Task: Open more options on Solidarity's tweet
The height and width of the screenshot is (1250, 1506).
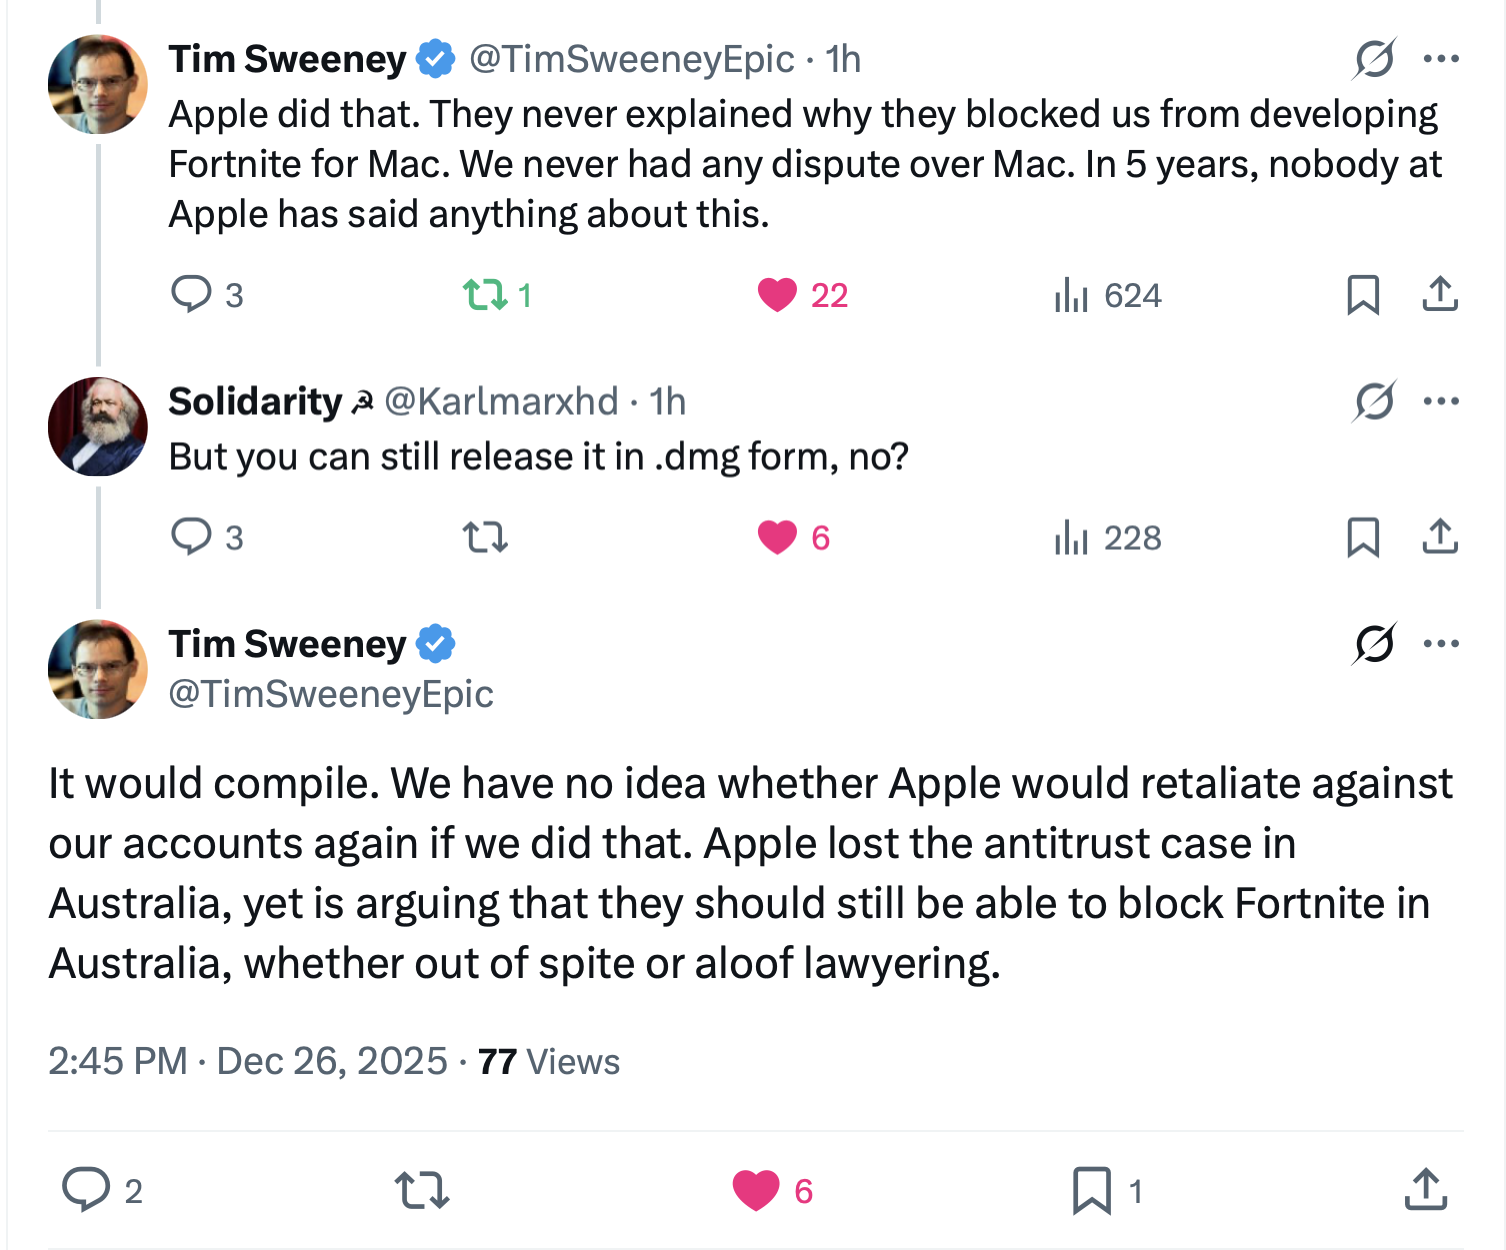Action: pos(1441,402)
